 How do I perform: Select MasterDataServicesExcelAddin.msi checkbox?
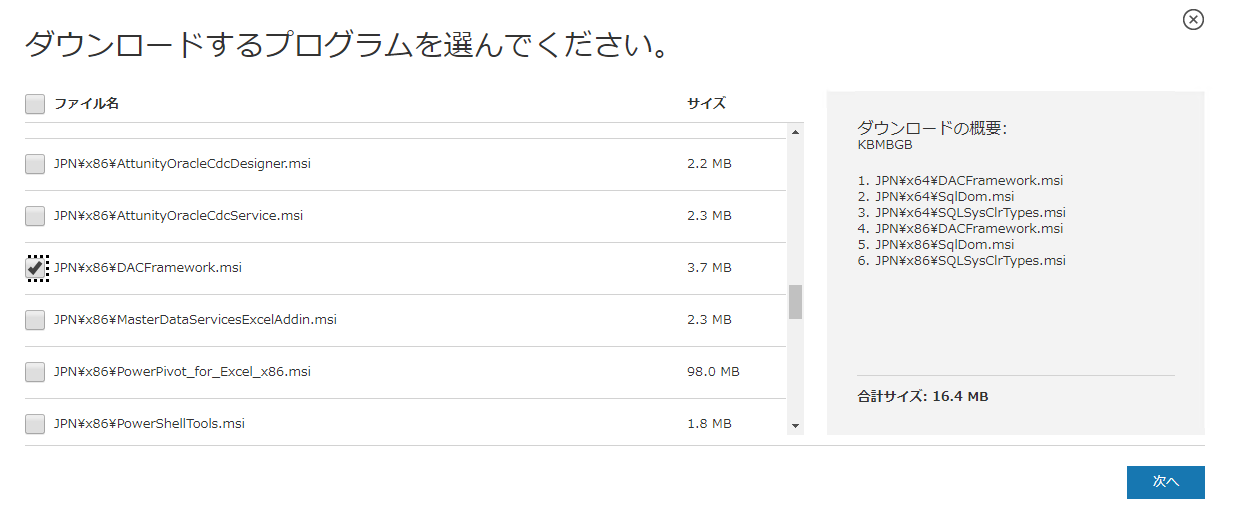(35, 320)
